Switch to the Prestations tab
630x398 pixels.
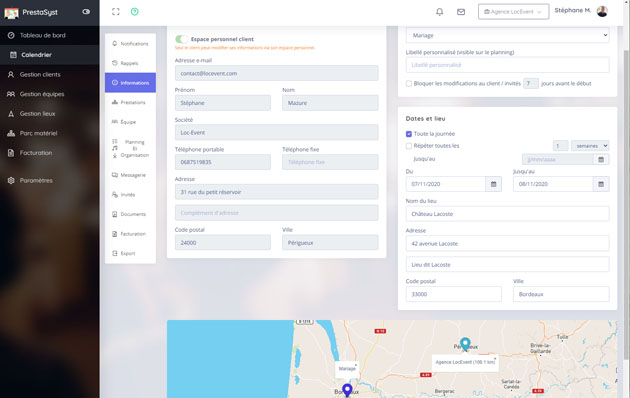coord(130,102)
